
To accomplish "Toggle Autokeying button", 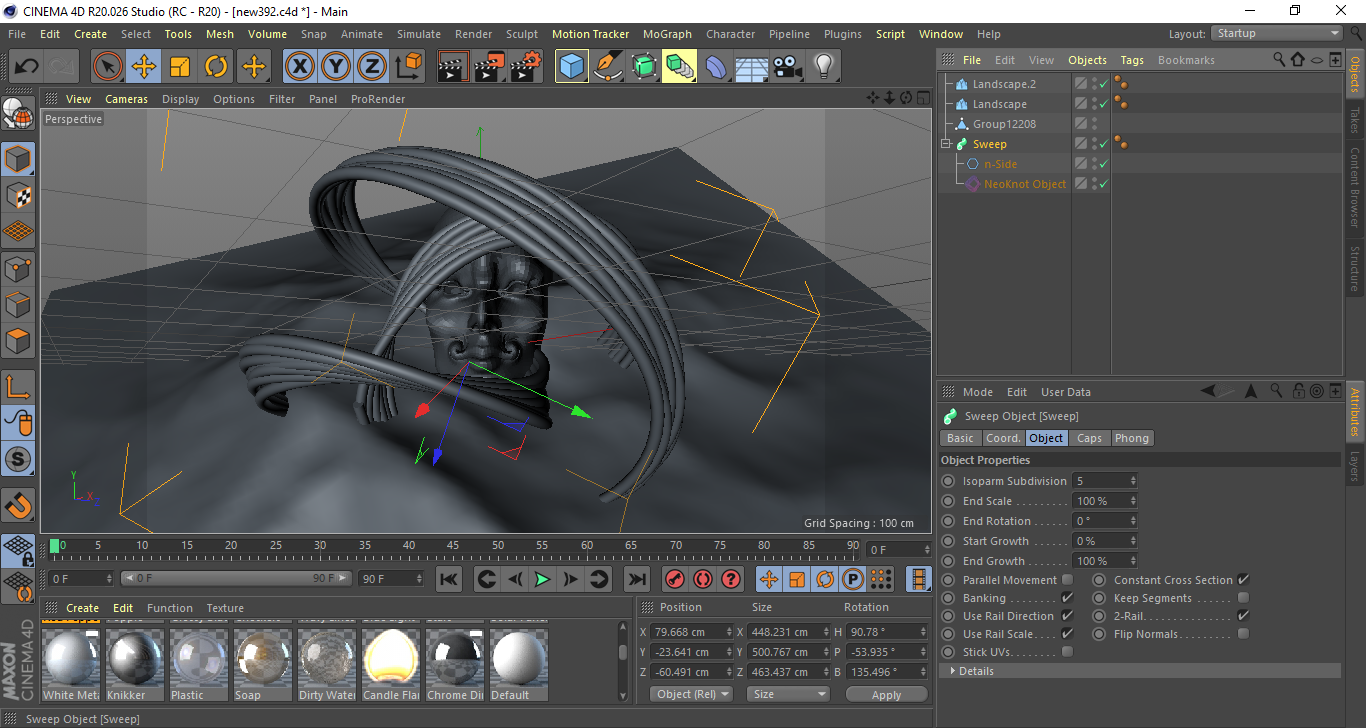I will coord(703,578).
